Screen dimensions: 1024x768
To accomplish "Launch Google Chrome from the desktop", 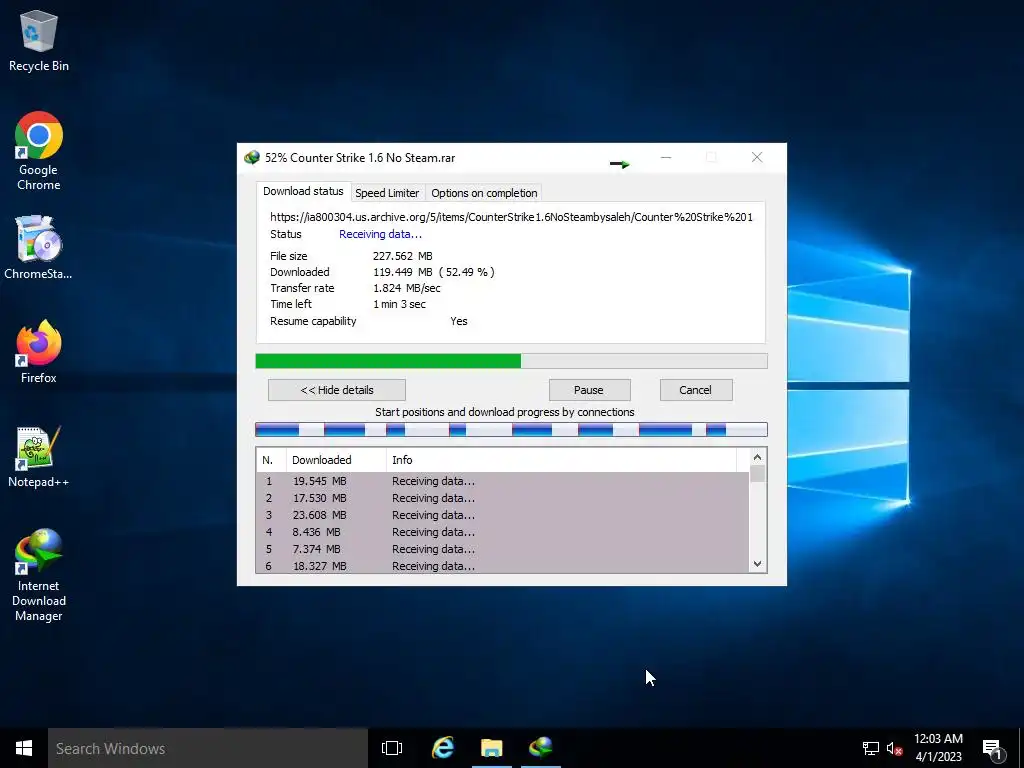I will click(39, 151).
